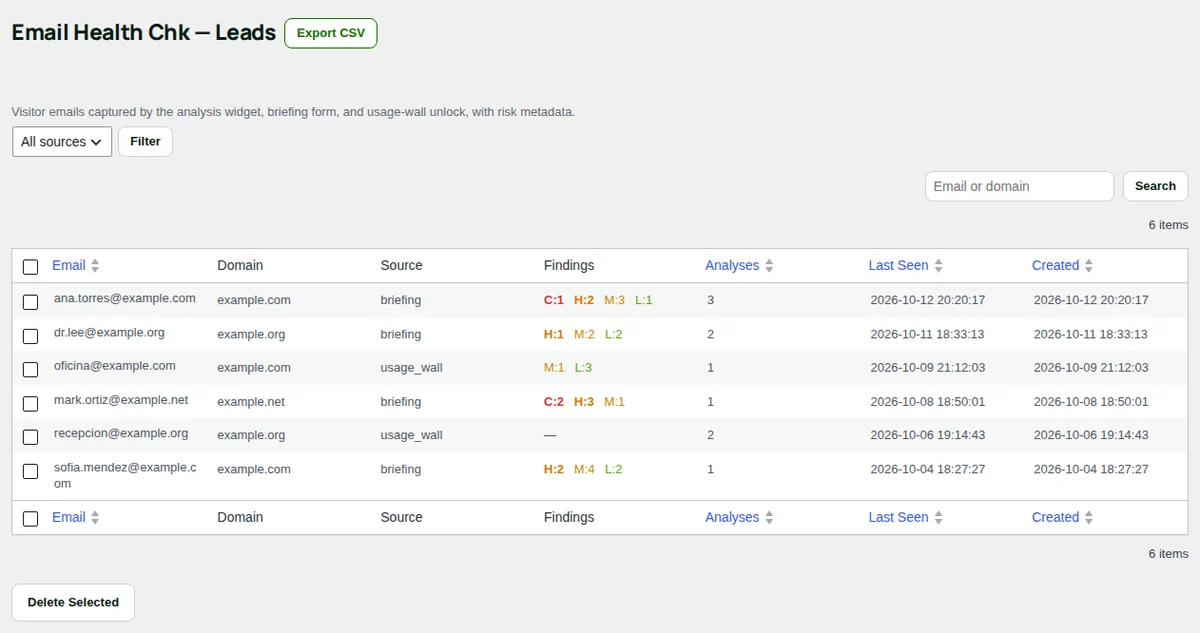This screenshot has height=633, width=1200.
Task: Sort by Email using the table footer link
Action: coord(68,517)
